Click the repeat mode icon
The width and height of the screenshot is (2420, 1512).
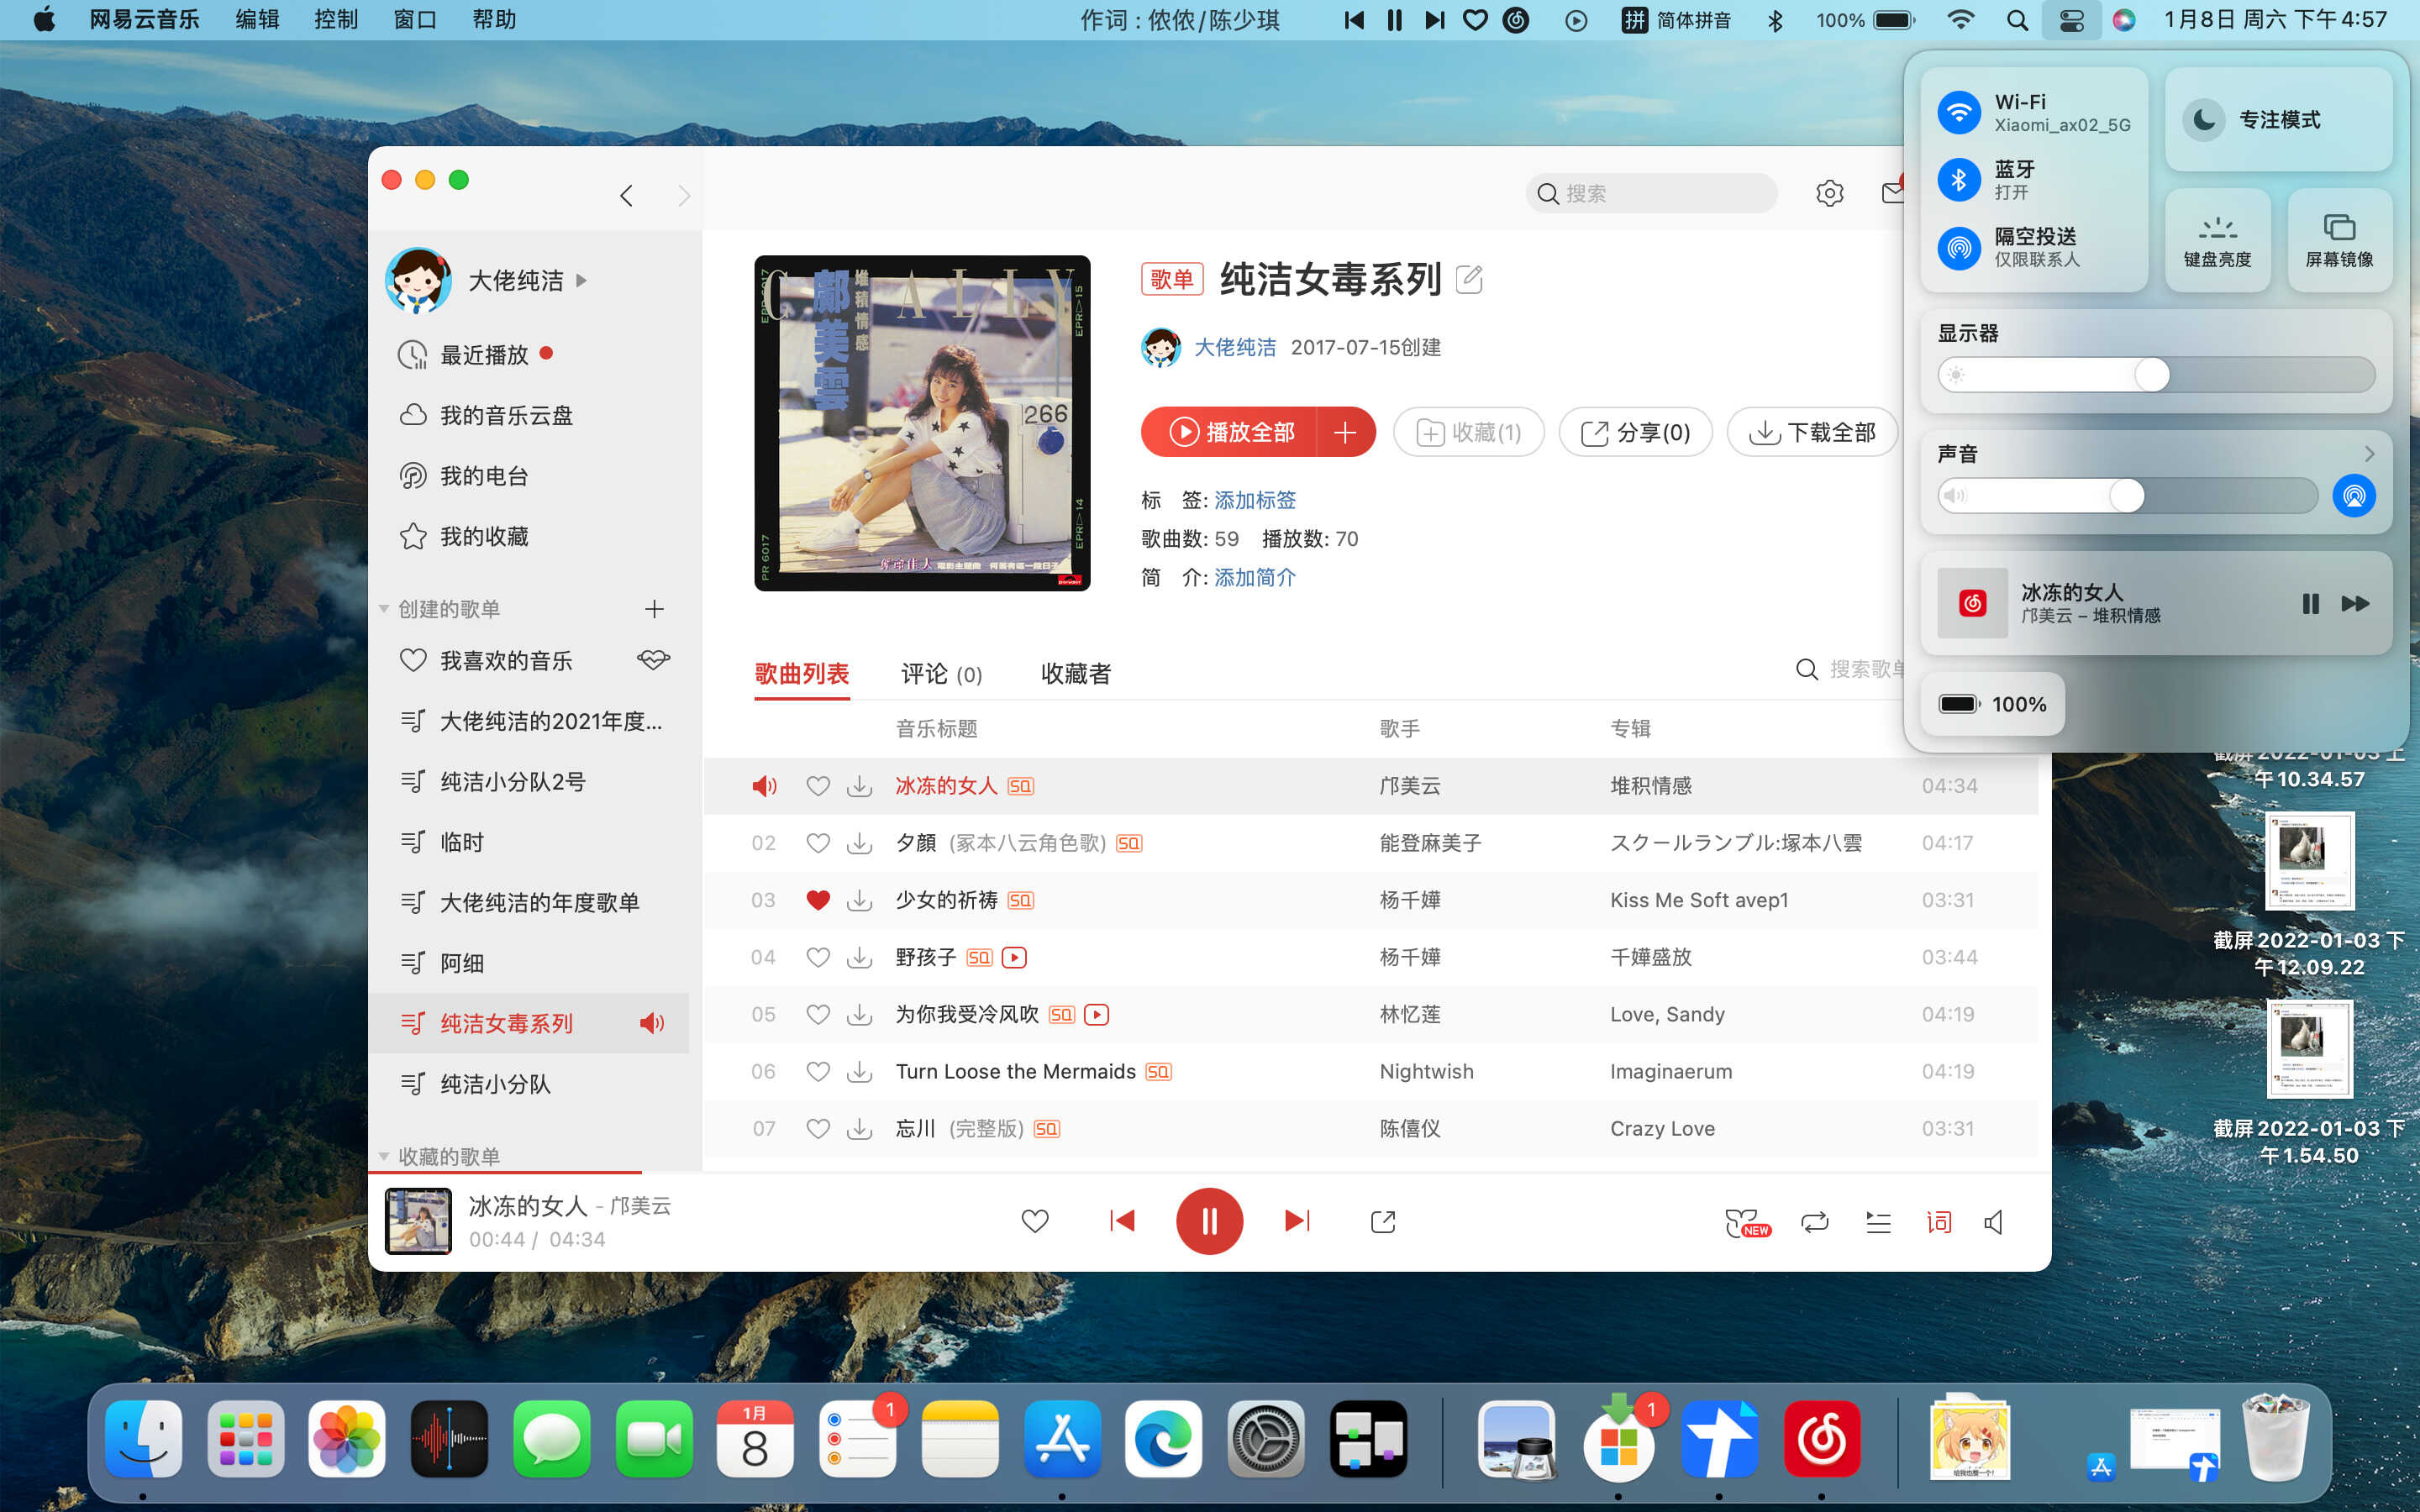pyautogui.click(x=1814, y=1221)
